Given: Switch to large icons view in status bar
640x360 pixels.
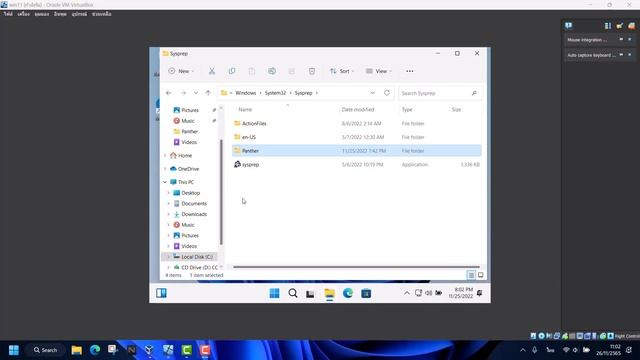Looking at the screenshot, I should click(x=480, y=275).
